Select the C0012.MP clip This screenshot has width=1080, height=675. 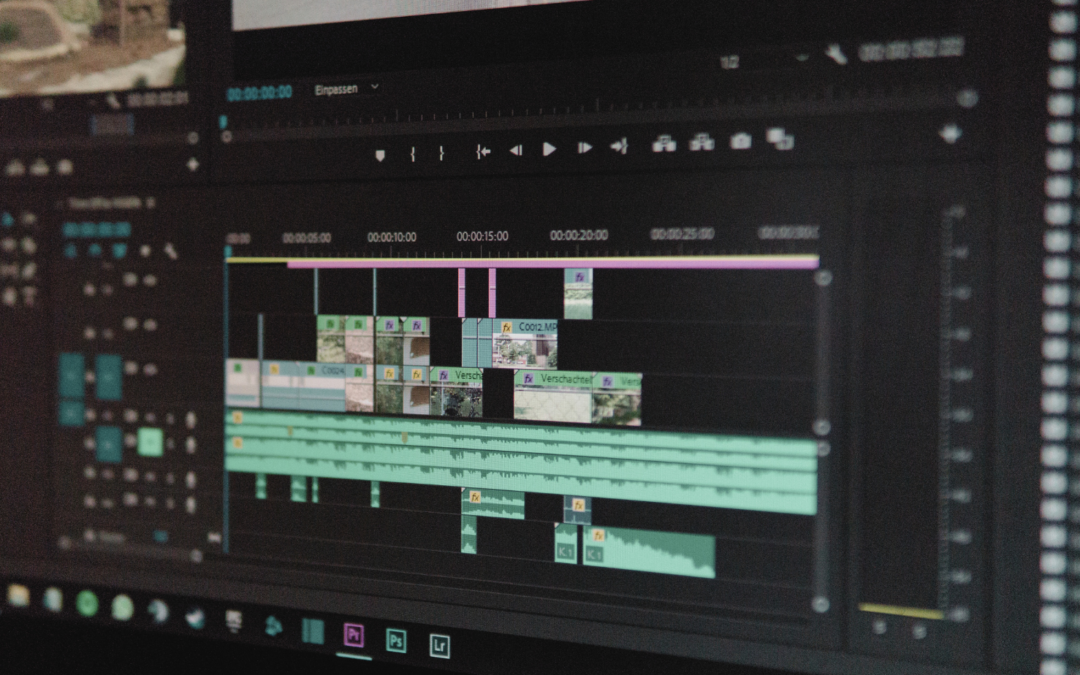pyautogui.click(x=525, y=344)
